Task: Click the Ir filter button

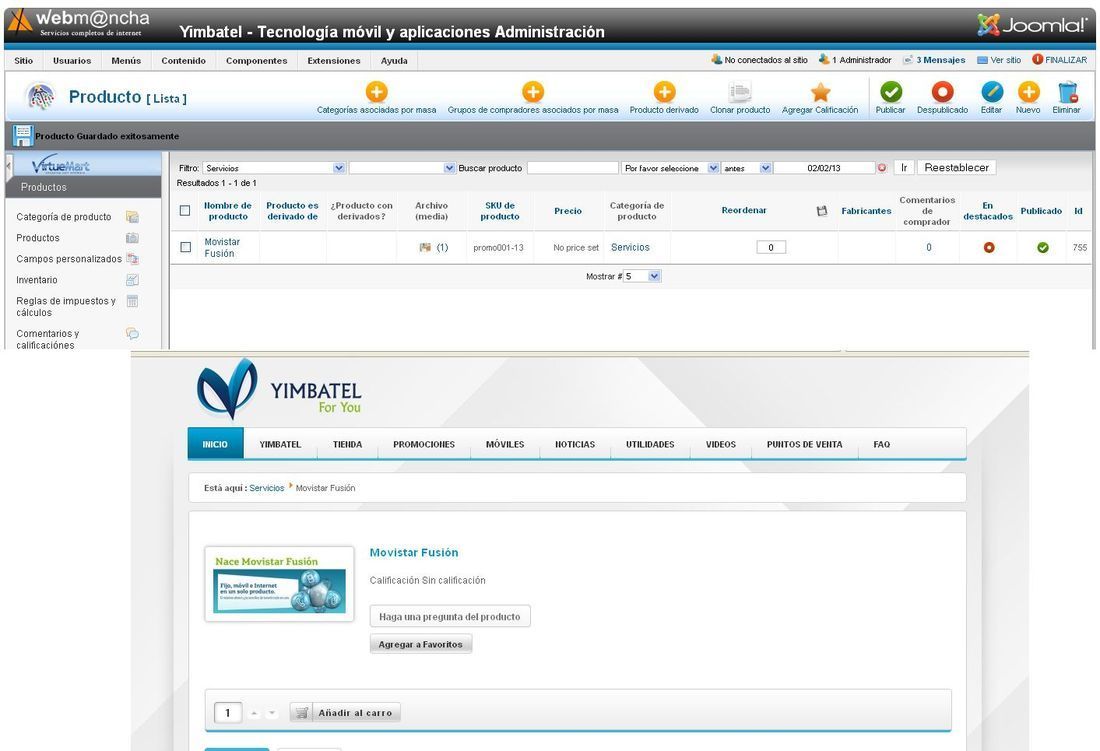Action: point(904,168)
